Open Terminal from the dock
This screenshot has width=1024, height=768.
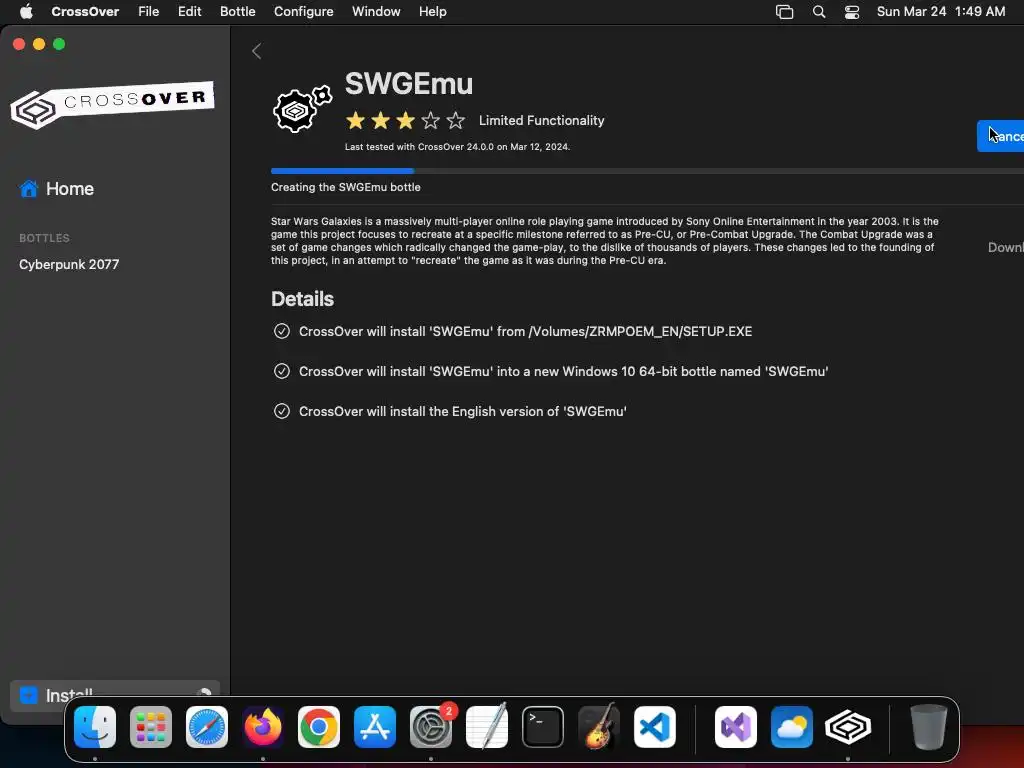[x=543, y=726]
